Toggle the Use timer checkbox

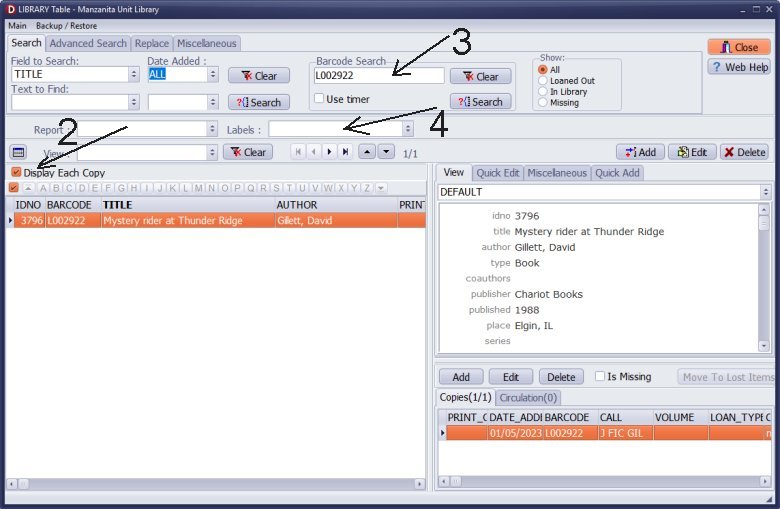319,99
